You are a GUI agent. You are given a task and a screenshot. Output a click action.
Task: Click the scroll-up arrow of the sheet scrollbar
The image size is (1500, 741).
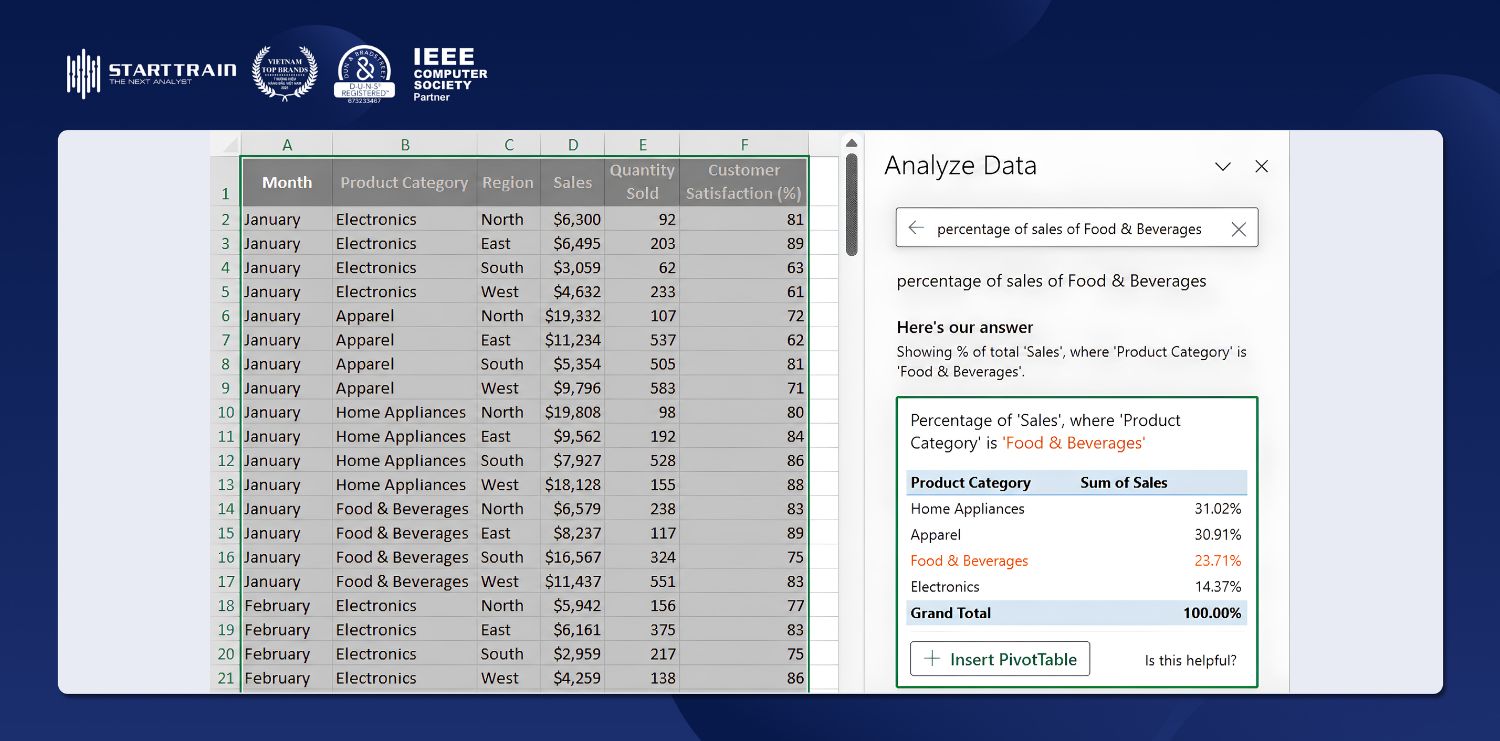852,143
